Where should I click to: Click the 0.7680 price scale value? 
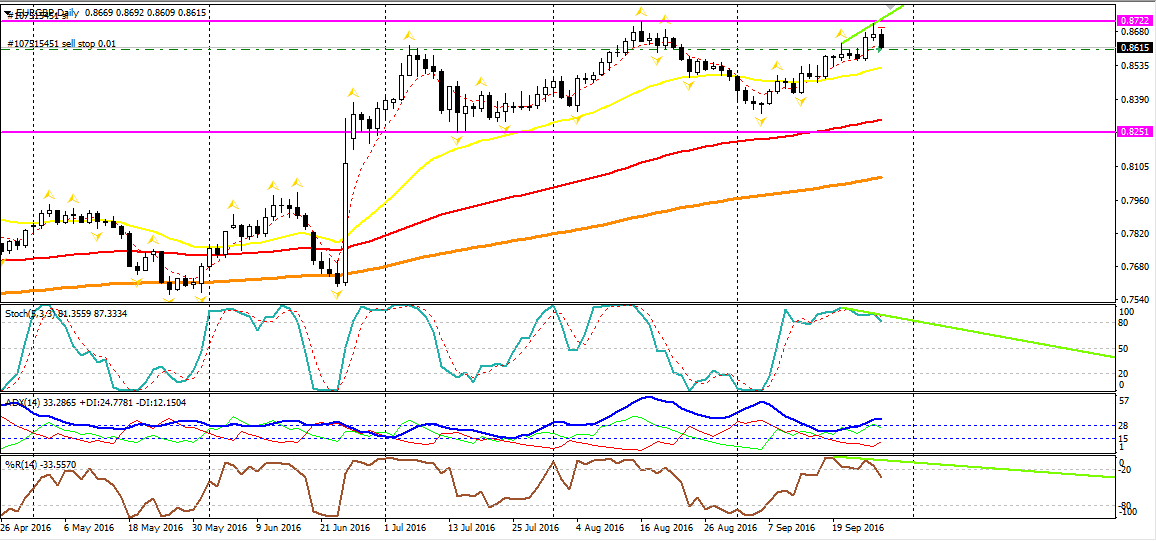click(1136, 266)
